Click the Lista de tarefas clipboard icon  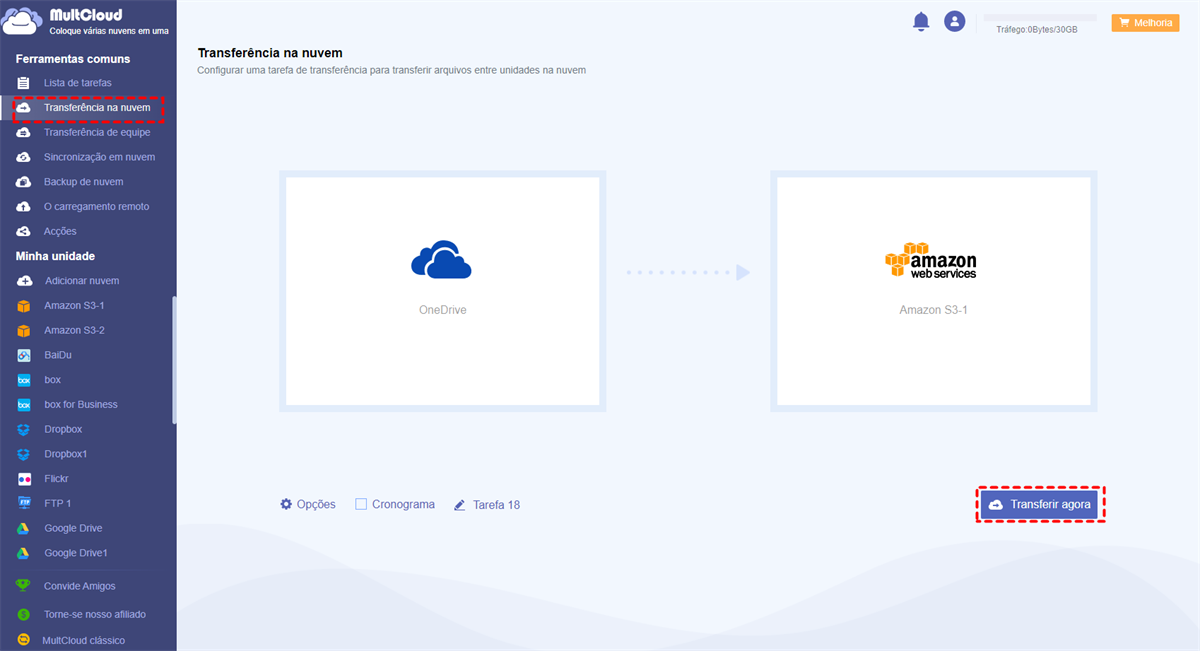24,83
